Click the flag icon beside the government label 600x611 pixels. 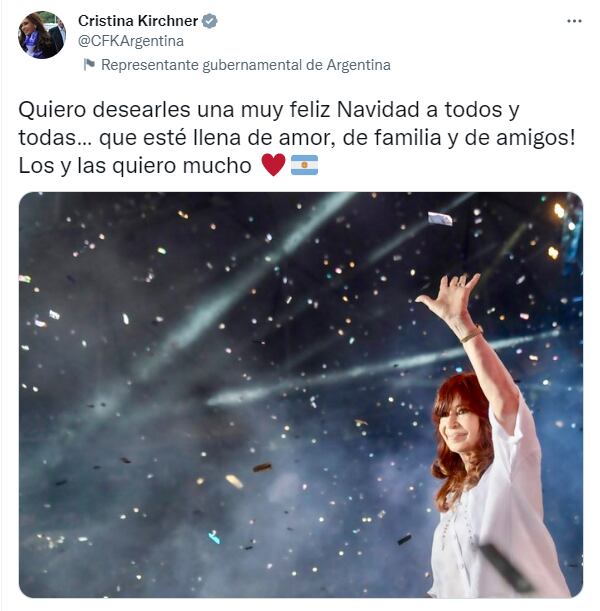click(89, 65)
